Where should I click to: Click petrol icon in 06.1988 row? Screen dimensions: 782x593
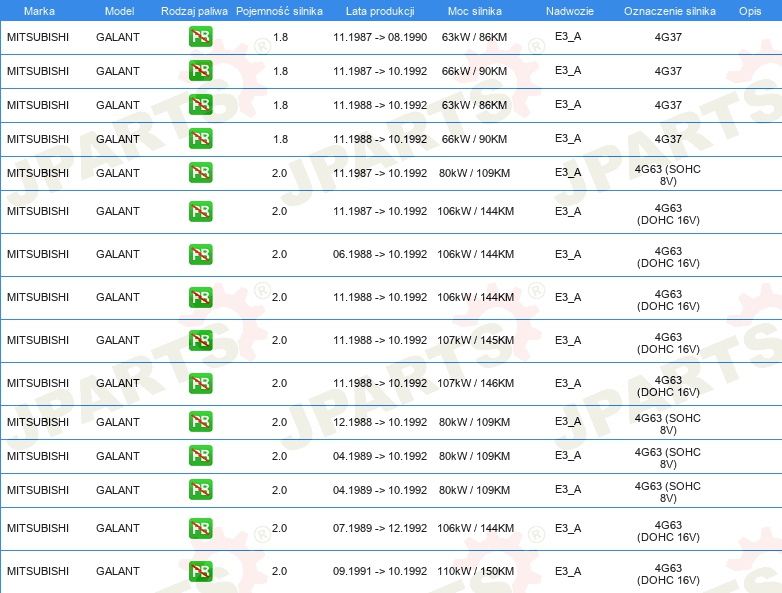pyautogui.click(x=200, y=254)
